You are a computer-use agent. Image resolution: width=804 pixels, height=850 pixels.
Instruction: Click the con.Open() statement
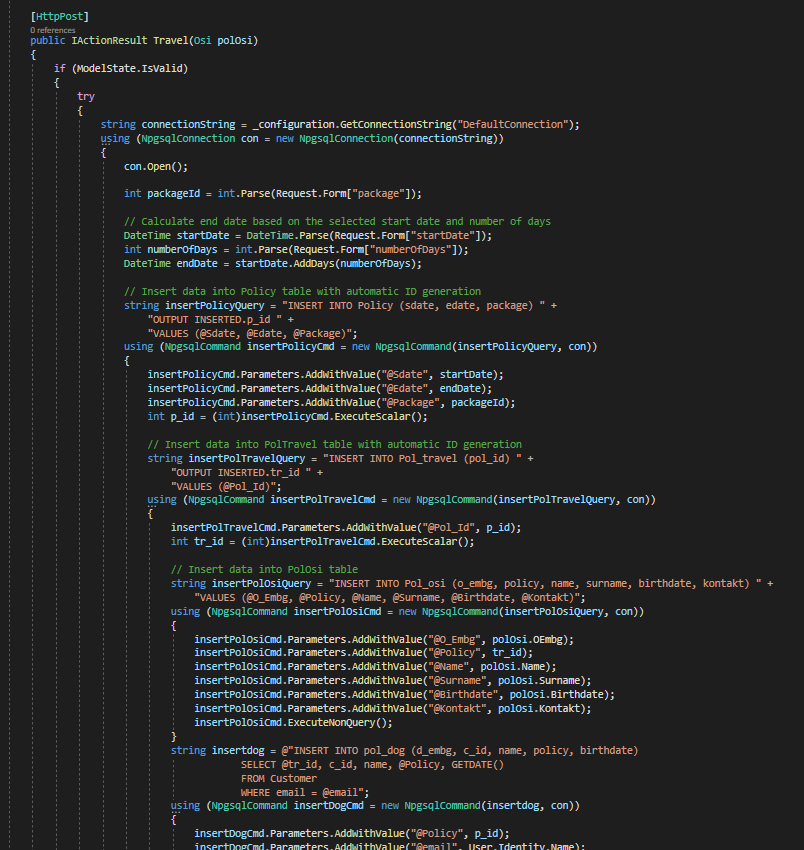point(155,166)
